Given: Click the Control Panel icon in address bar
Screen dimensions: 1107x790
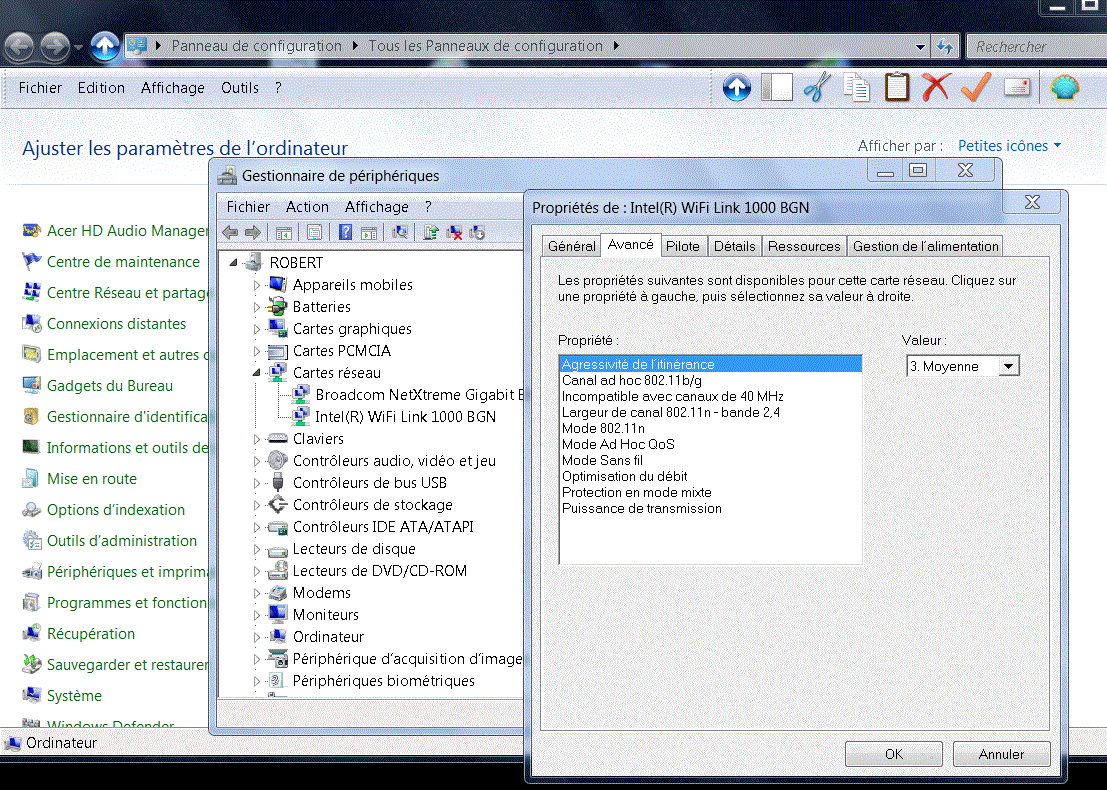Looking at the screenshot, I should 137,46.
